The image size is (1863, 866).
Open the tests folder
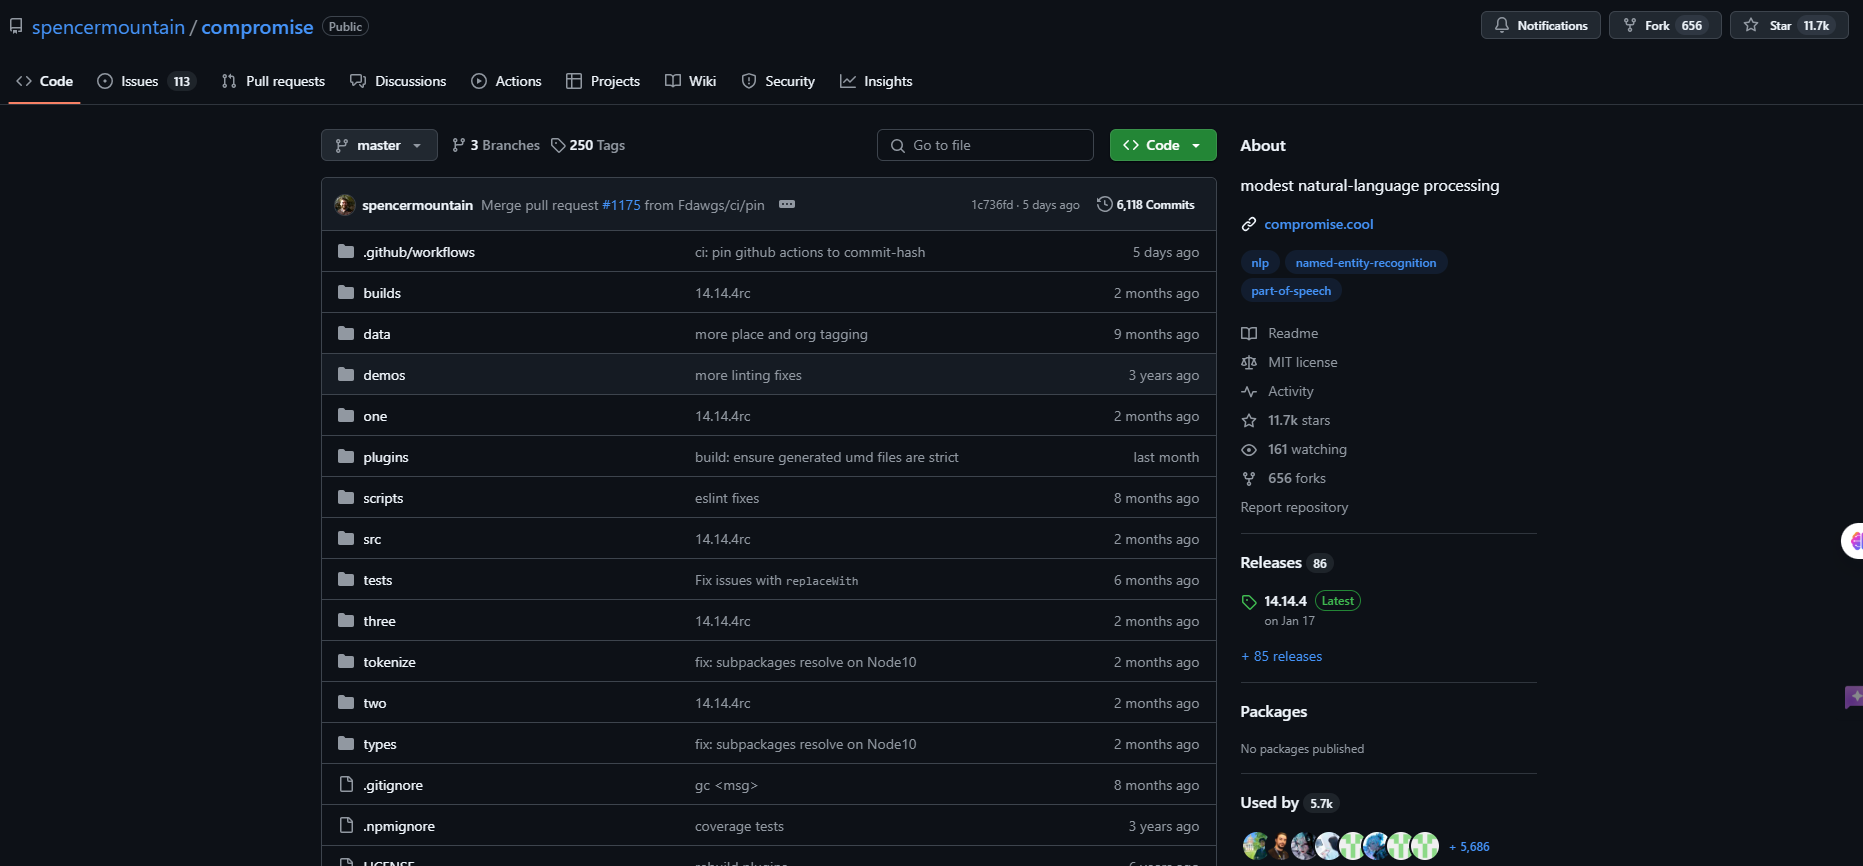[x=378, y=580]
